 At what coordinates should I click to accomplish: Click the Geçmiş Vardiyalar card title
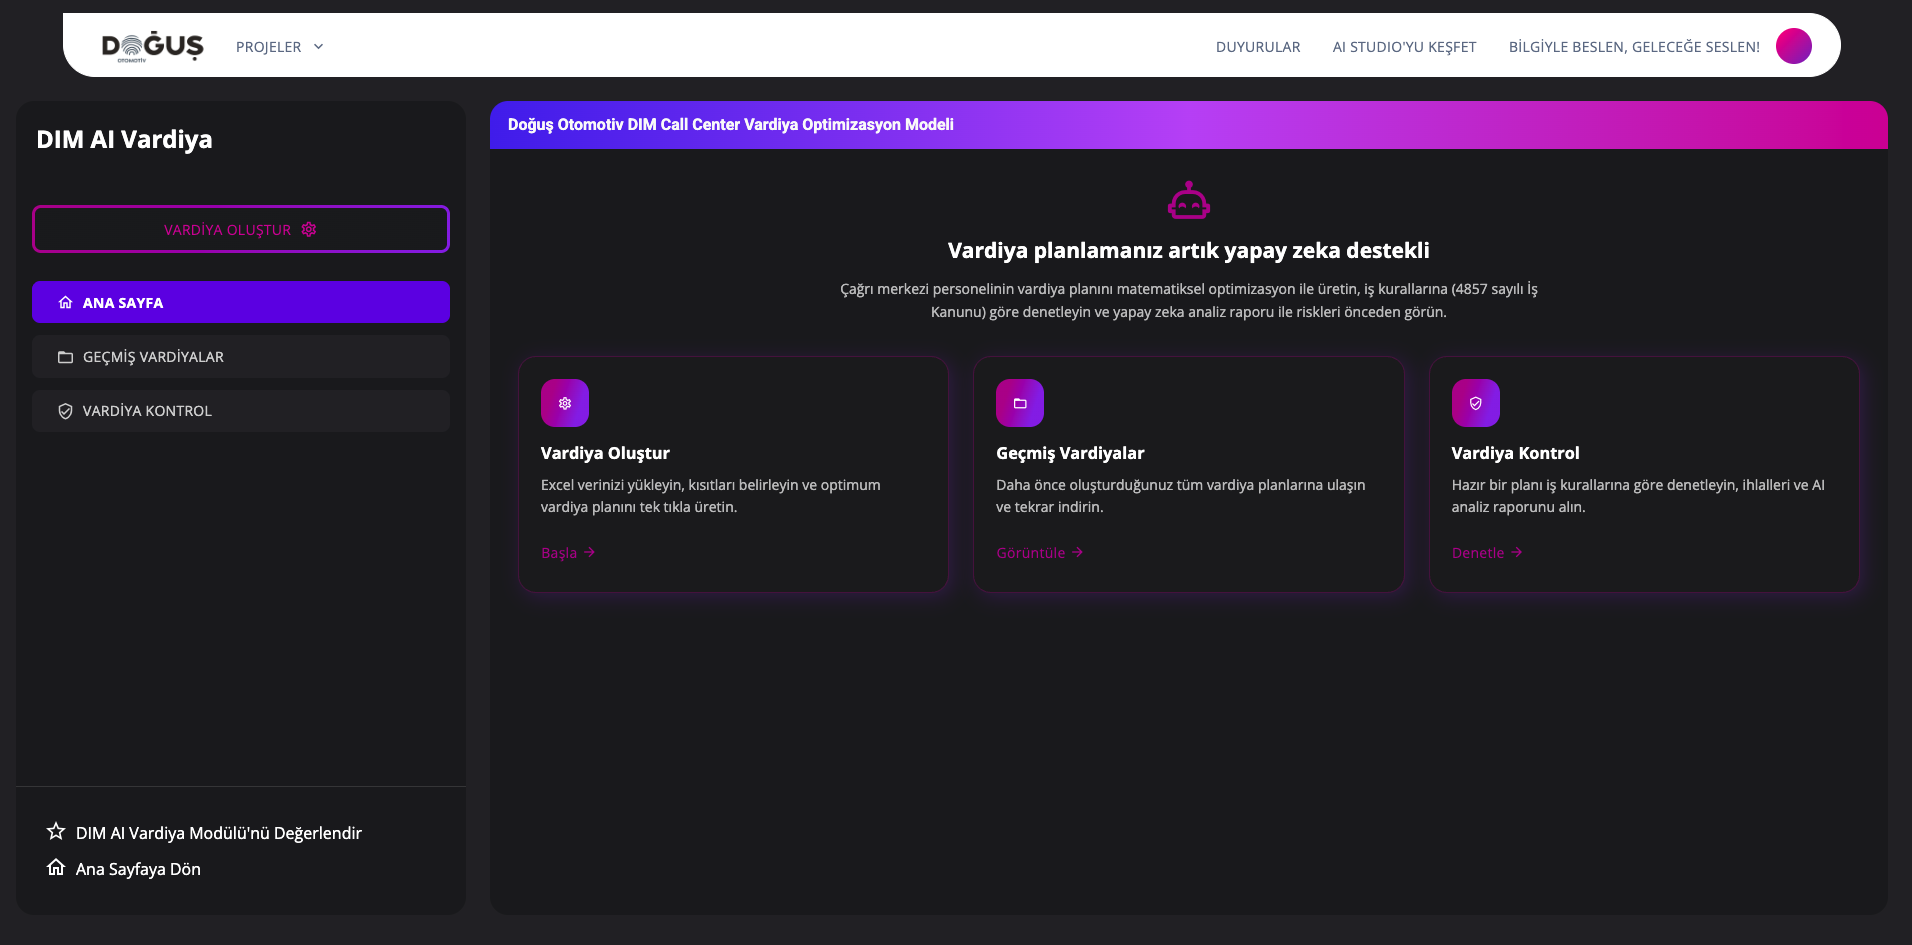(x=1070, y=453)
